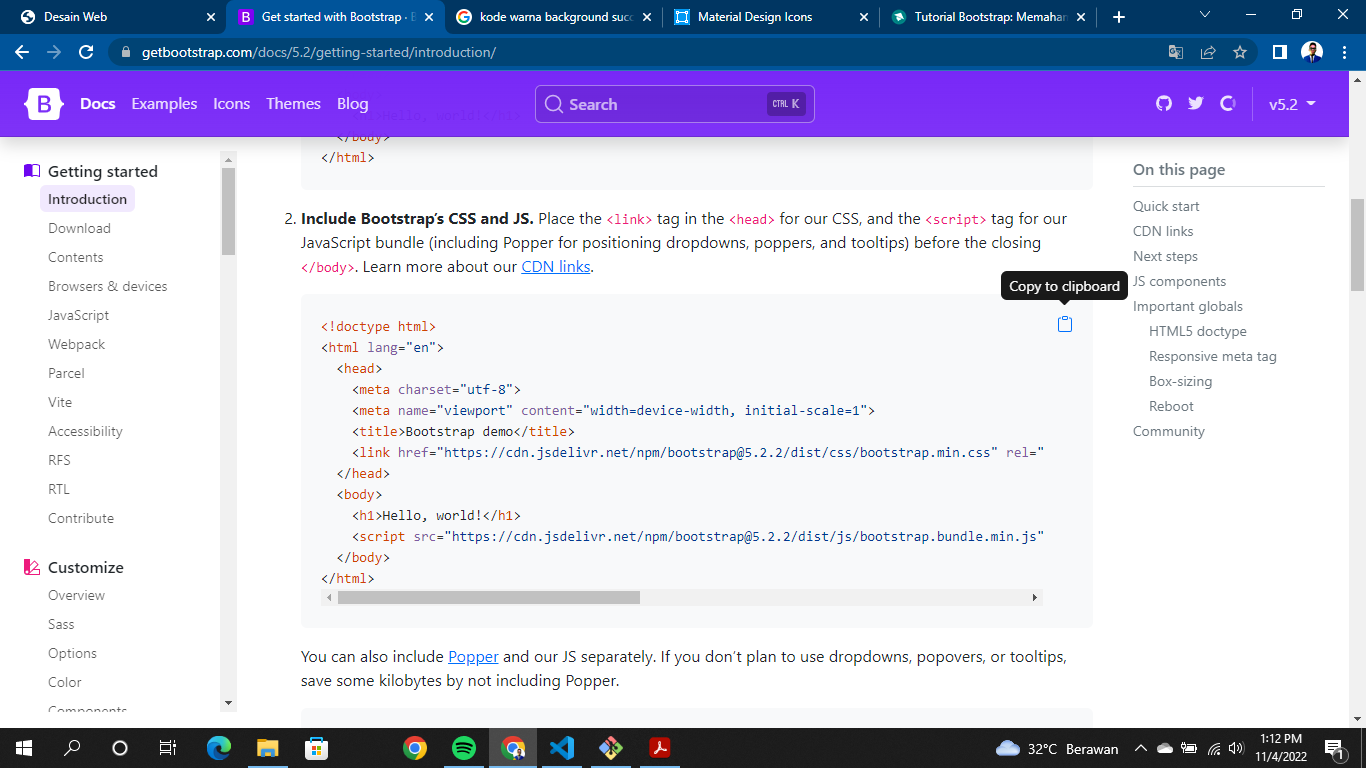The image size is (1366, 768).
Task: Click share page icon in address bar
Action: point(1208,52)
